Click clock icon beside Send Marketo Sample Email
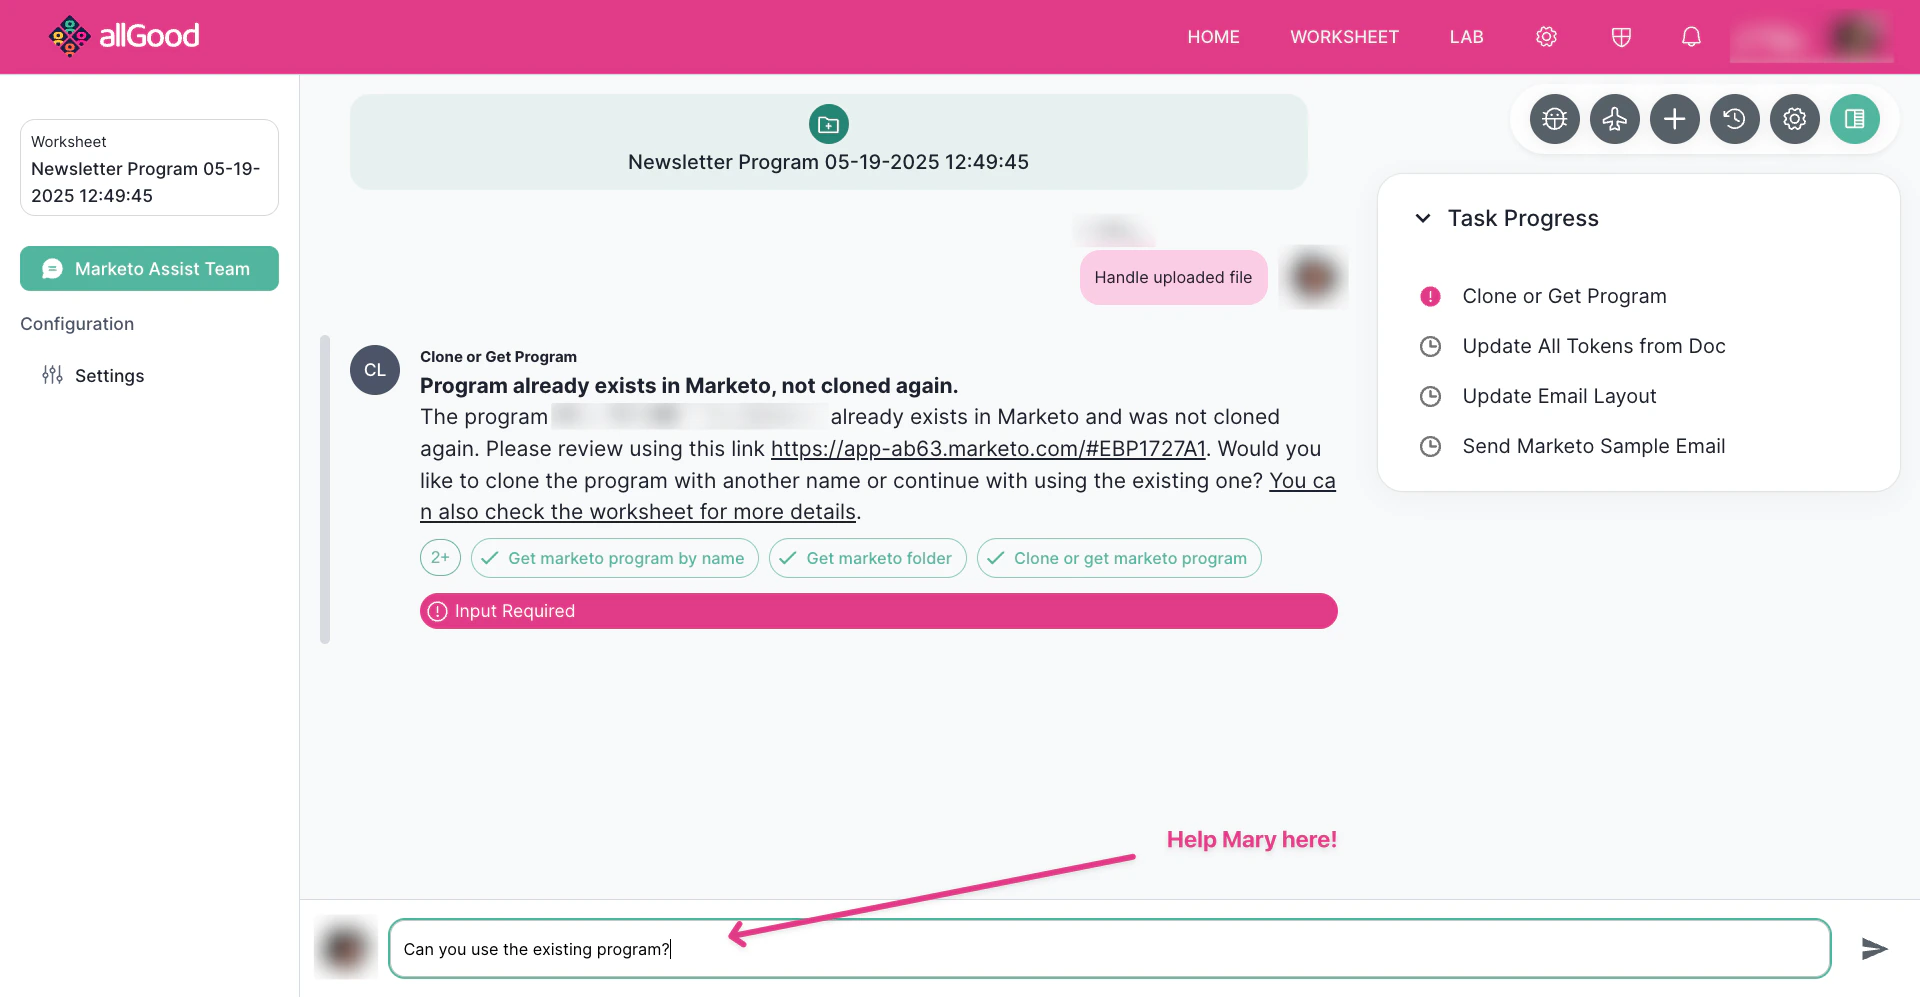1920x997 pixels. point(1430,446)
